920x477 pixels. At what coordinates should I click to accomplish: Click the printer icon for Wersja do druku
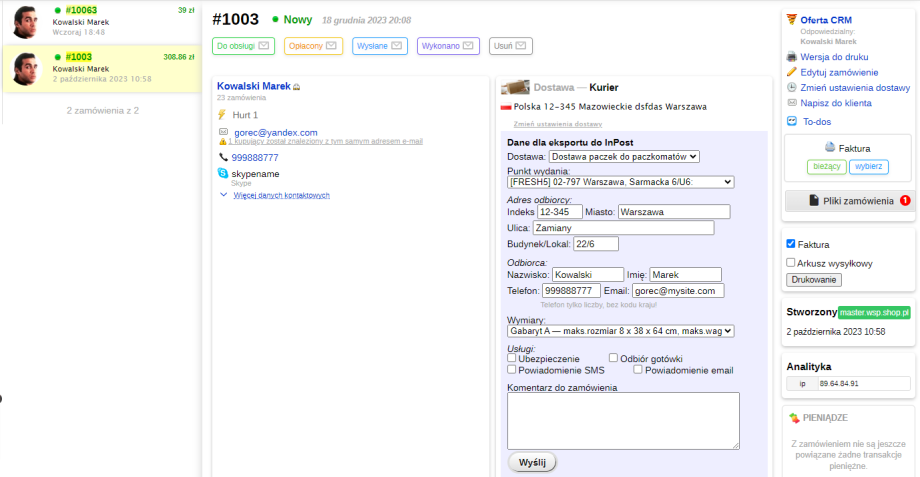pyautogui.click(x=792, y=57)
